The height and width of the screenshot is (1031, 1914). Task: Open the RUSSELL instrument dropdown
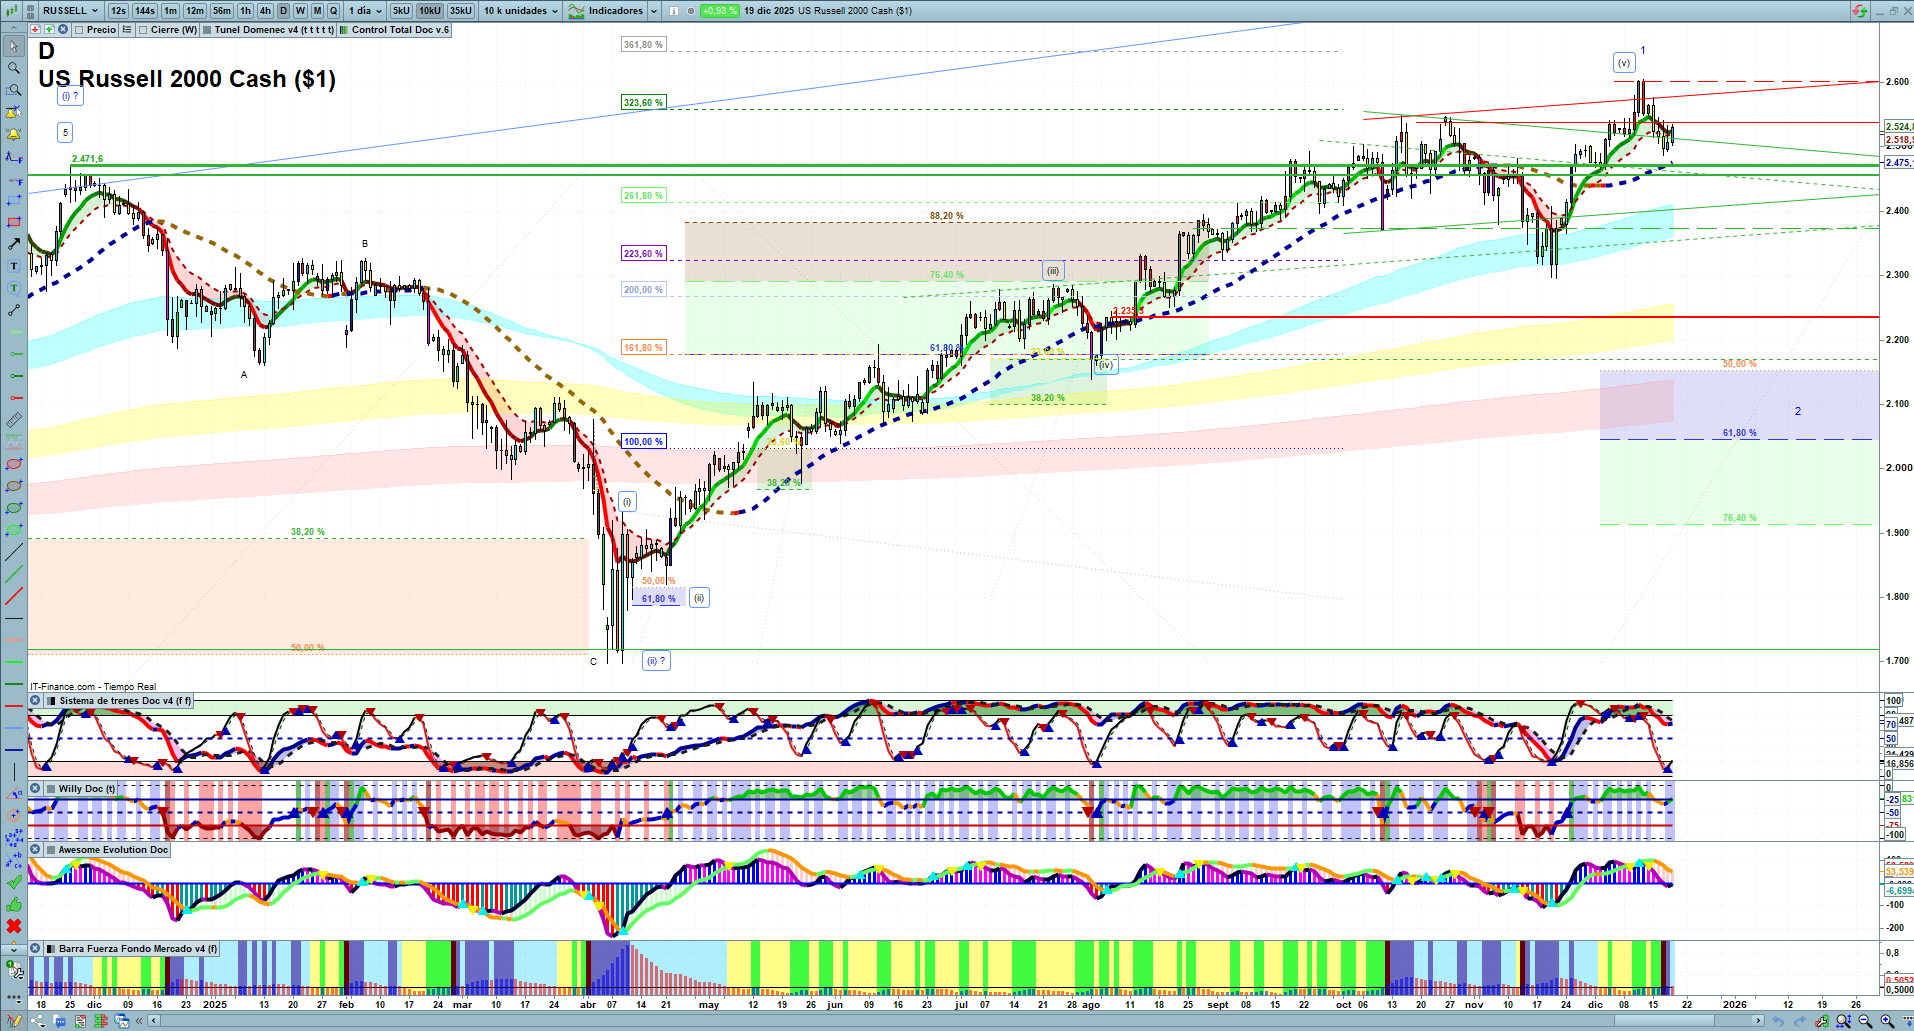71,11
